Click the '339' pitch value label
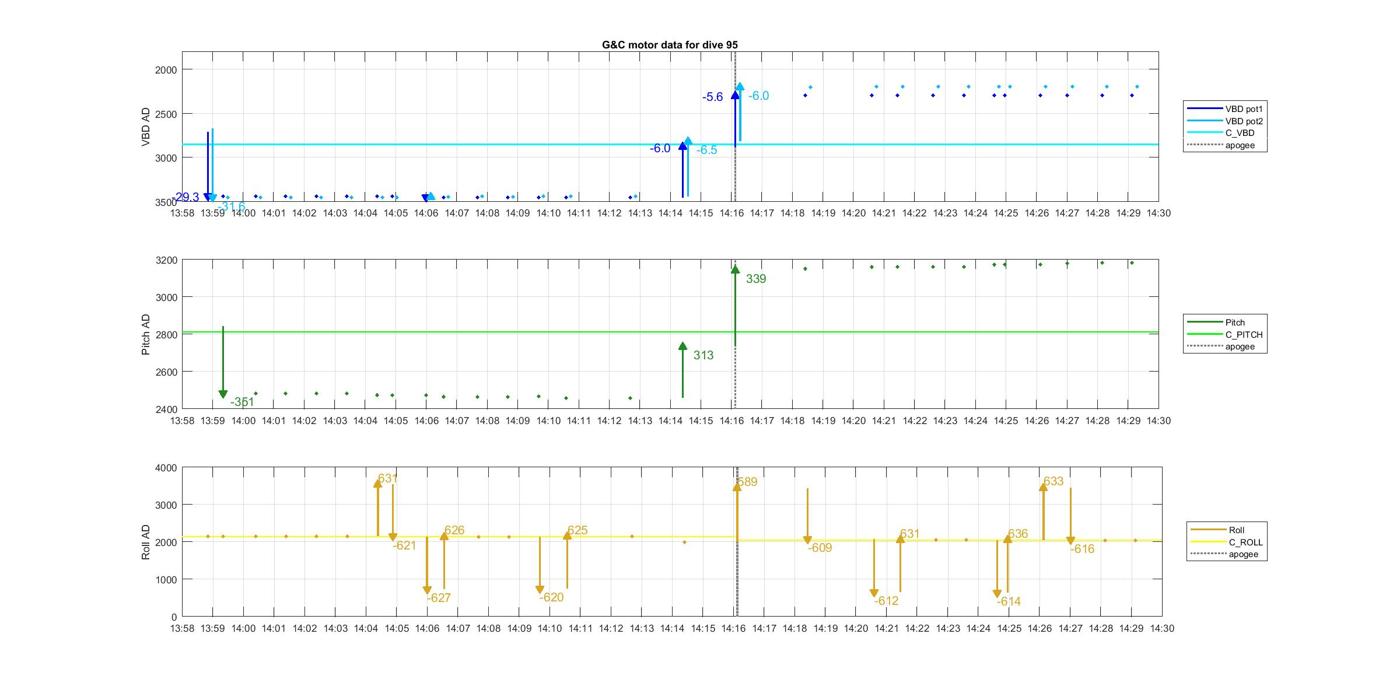Screen dimensions: 1400x693 (756, 279)
